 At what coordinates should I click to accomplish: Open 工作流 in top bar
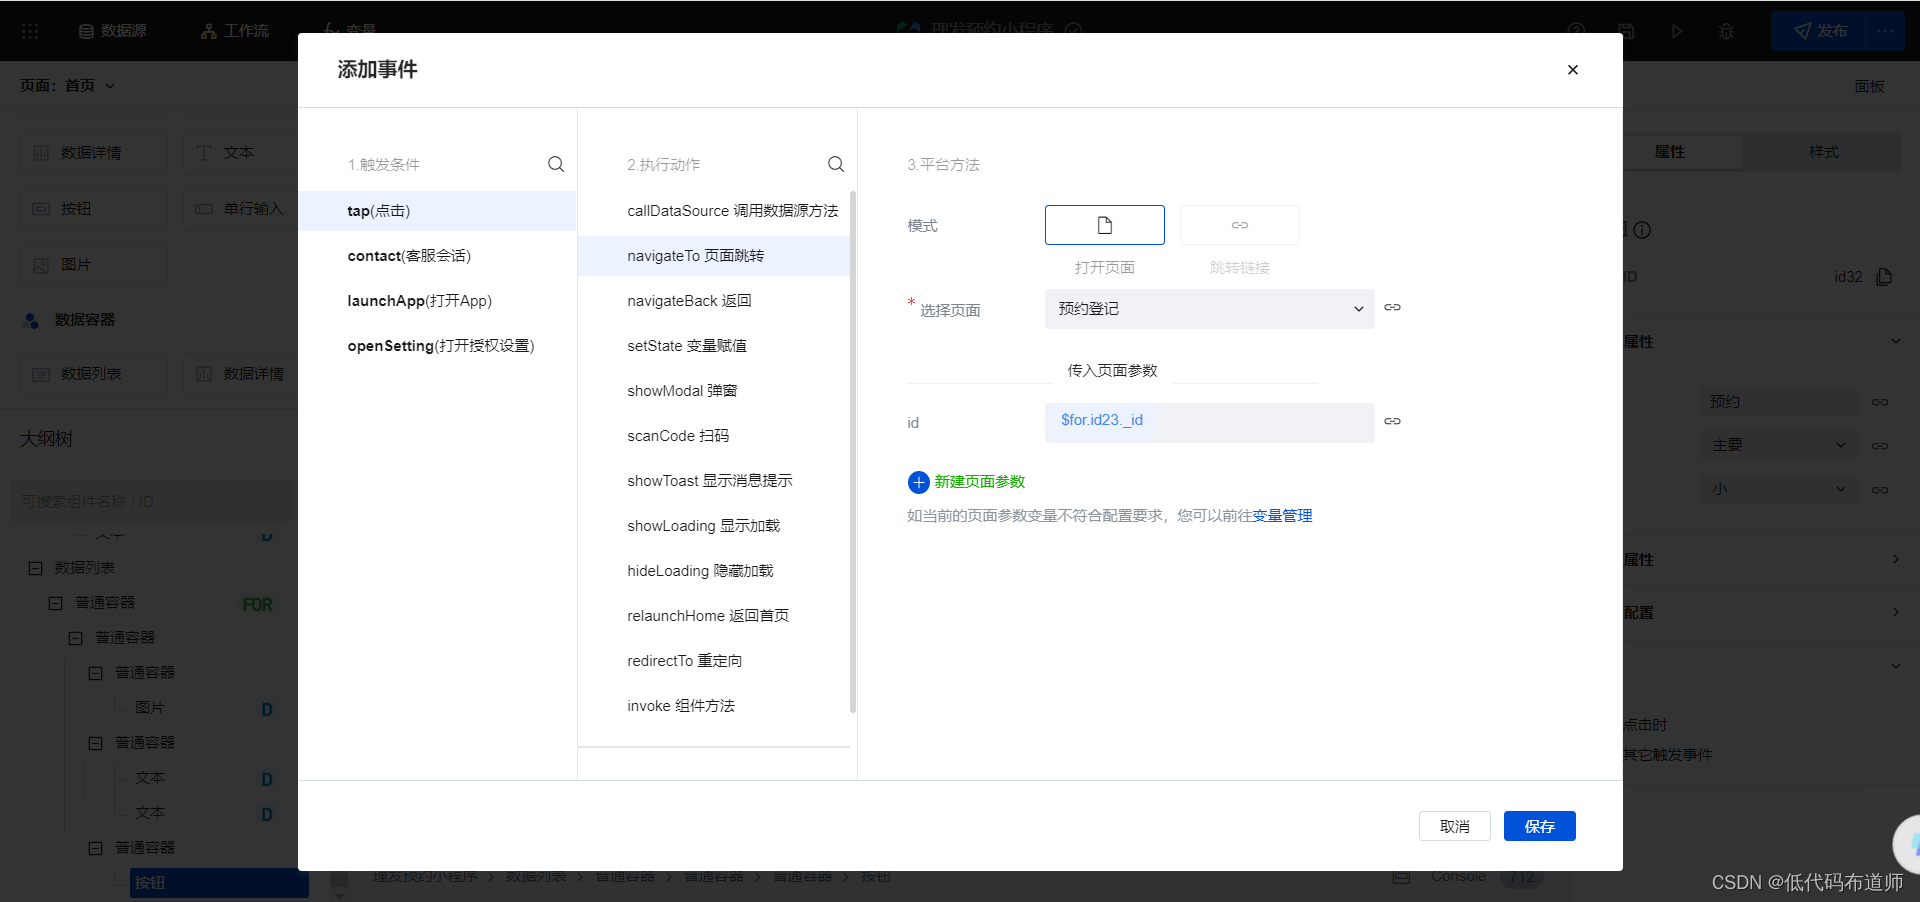pyautogui.click(x=235, y=31)
